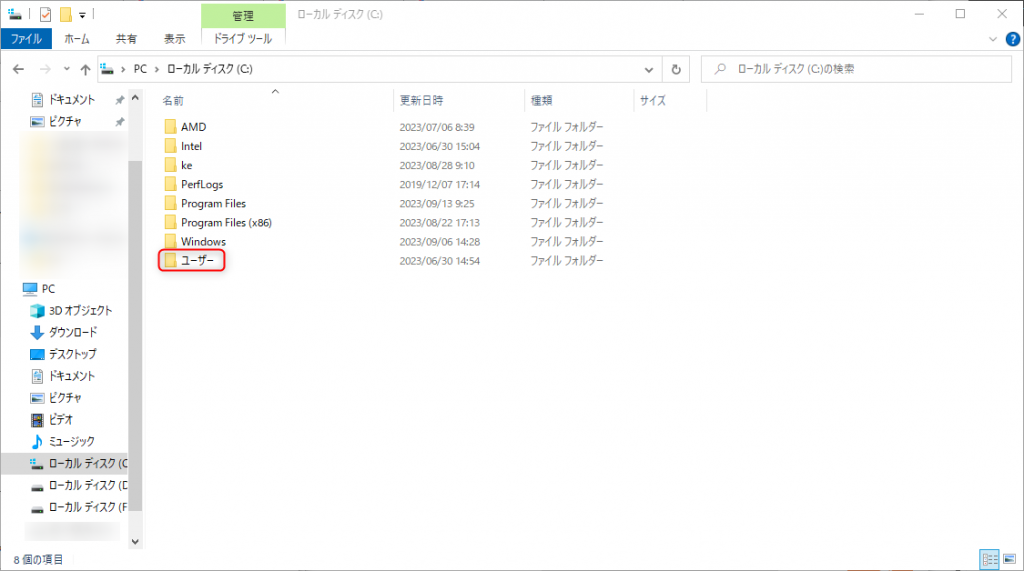This screenshot has height=571, width=1024.
Task: Open the Help question mark icon
Action: (1011, 39)
